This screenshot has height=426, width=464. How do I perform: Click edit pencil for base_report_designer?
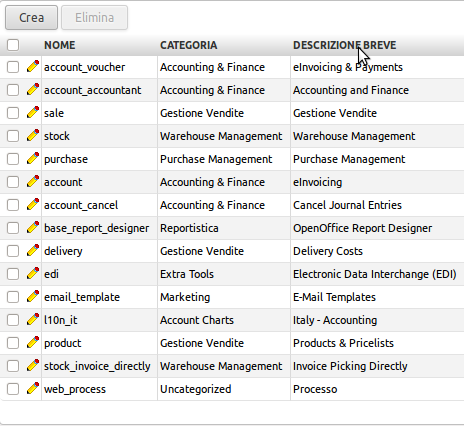pos(33,227)
